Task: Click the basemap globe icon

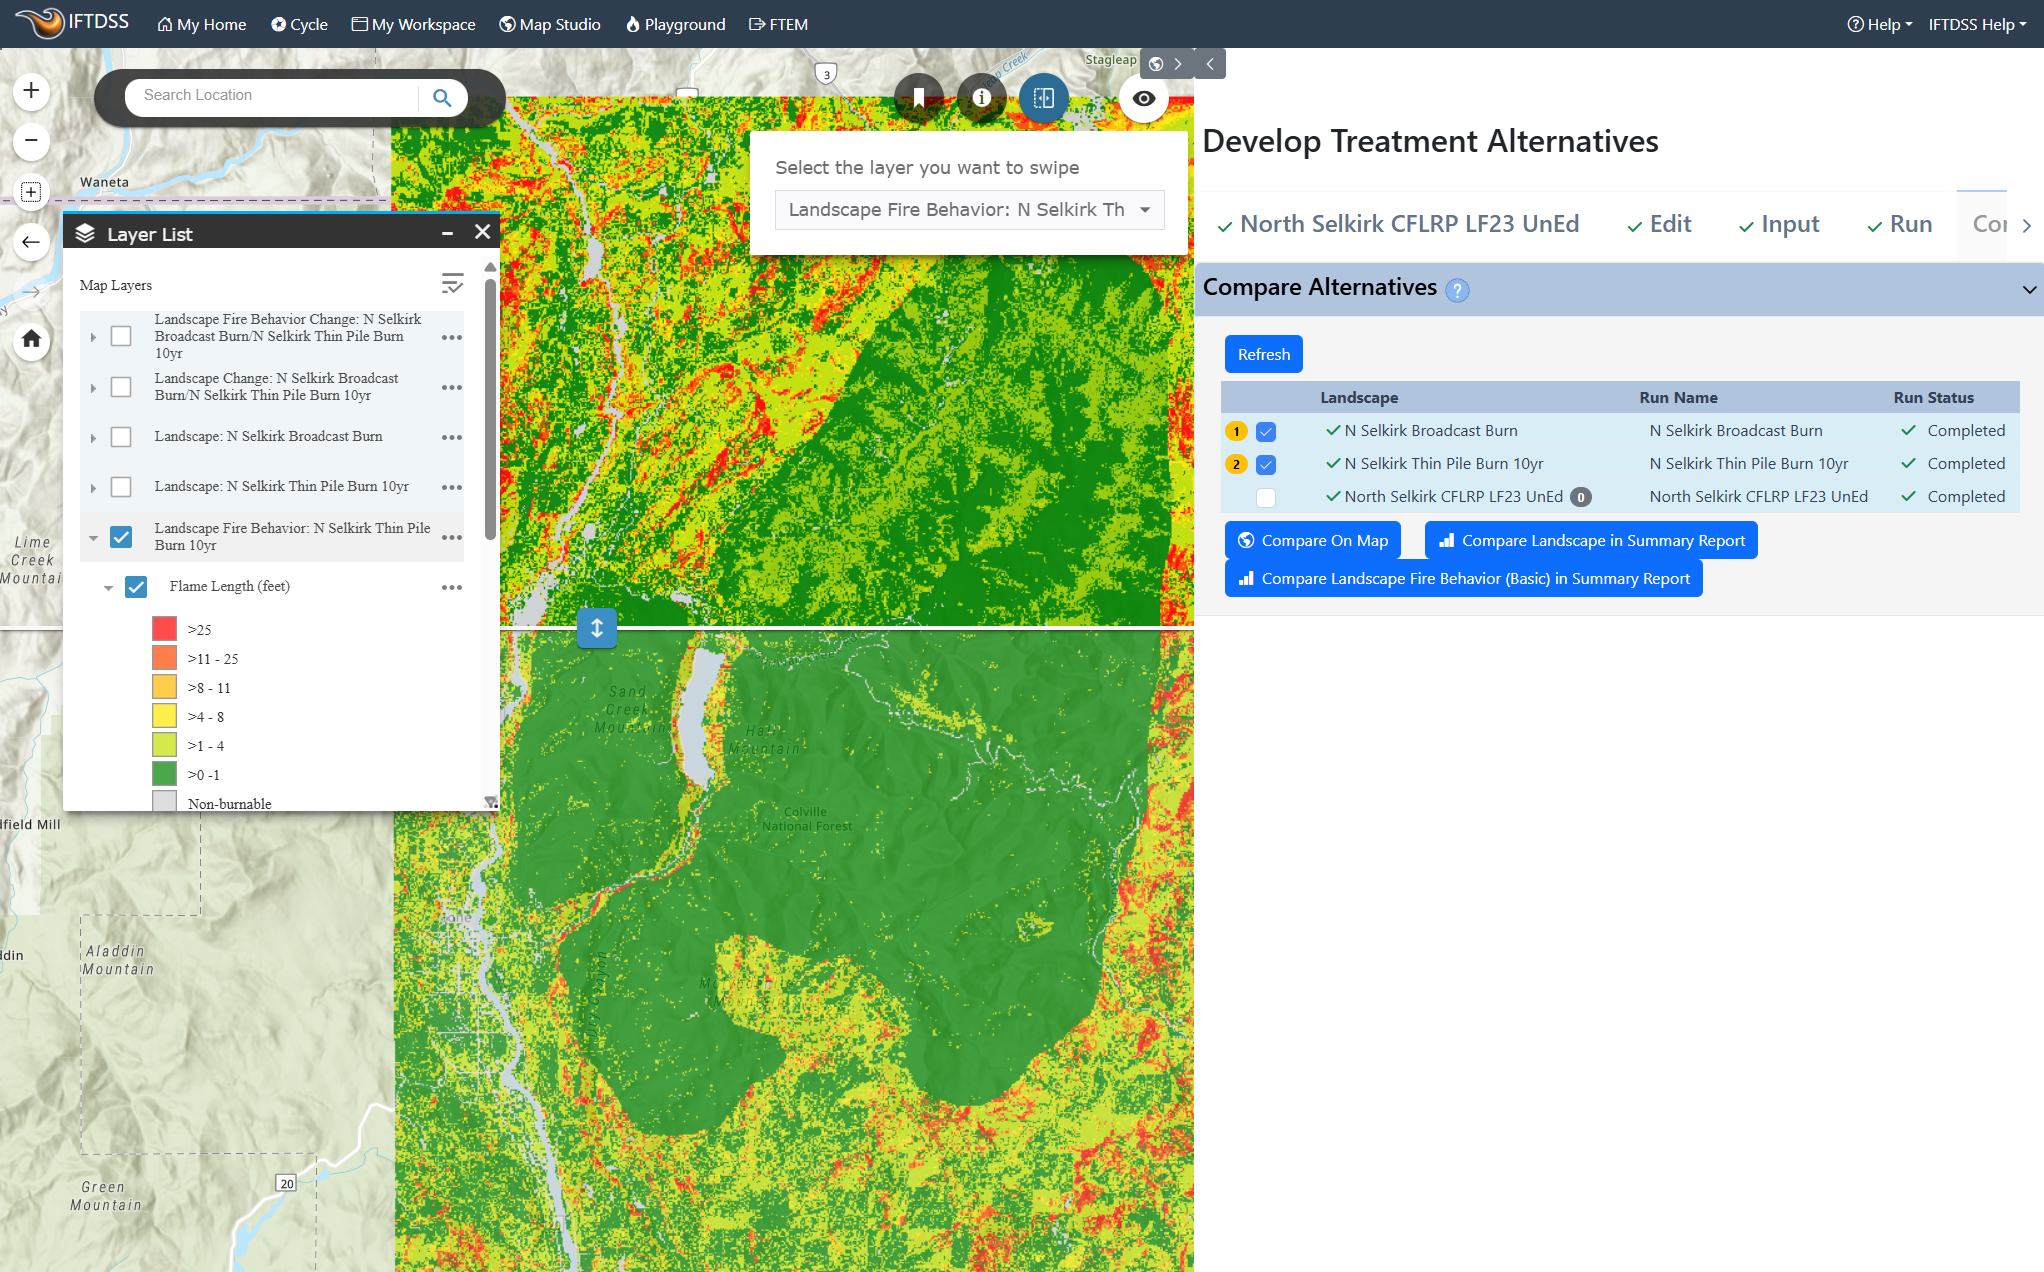Action: pyautogui.click(x=1156, y=63)
